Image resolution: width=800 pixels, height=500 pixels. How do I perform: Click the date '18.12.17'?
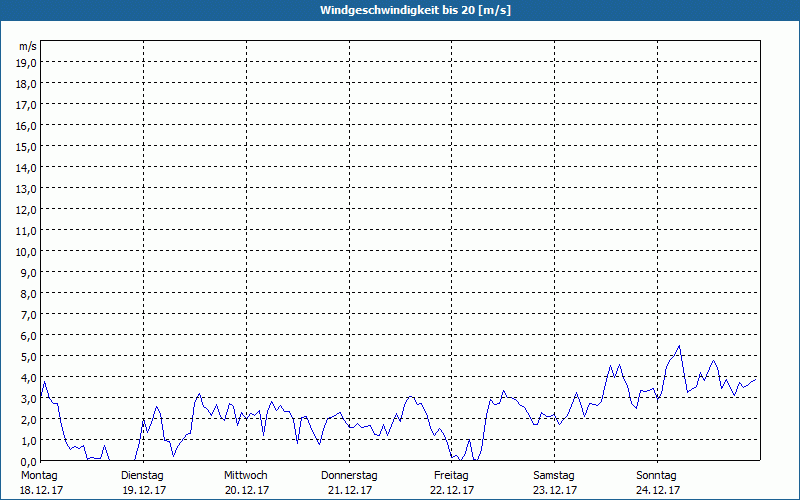[x=41, y=490]
